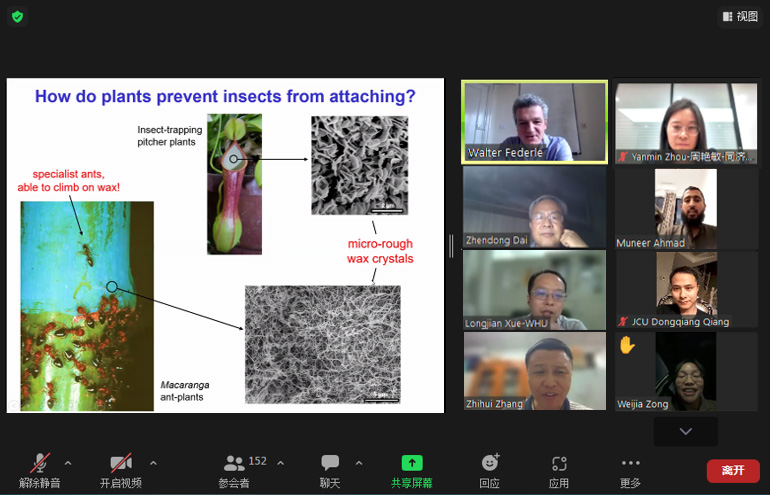This screenshot has width=770, height=495.
Task: Expand video options arrow beside 开启视频
Action: pyautogui.click(x=153, y=463)
